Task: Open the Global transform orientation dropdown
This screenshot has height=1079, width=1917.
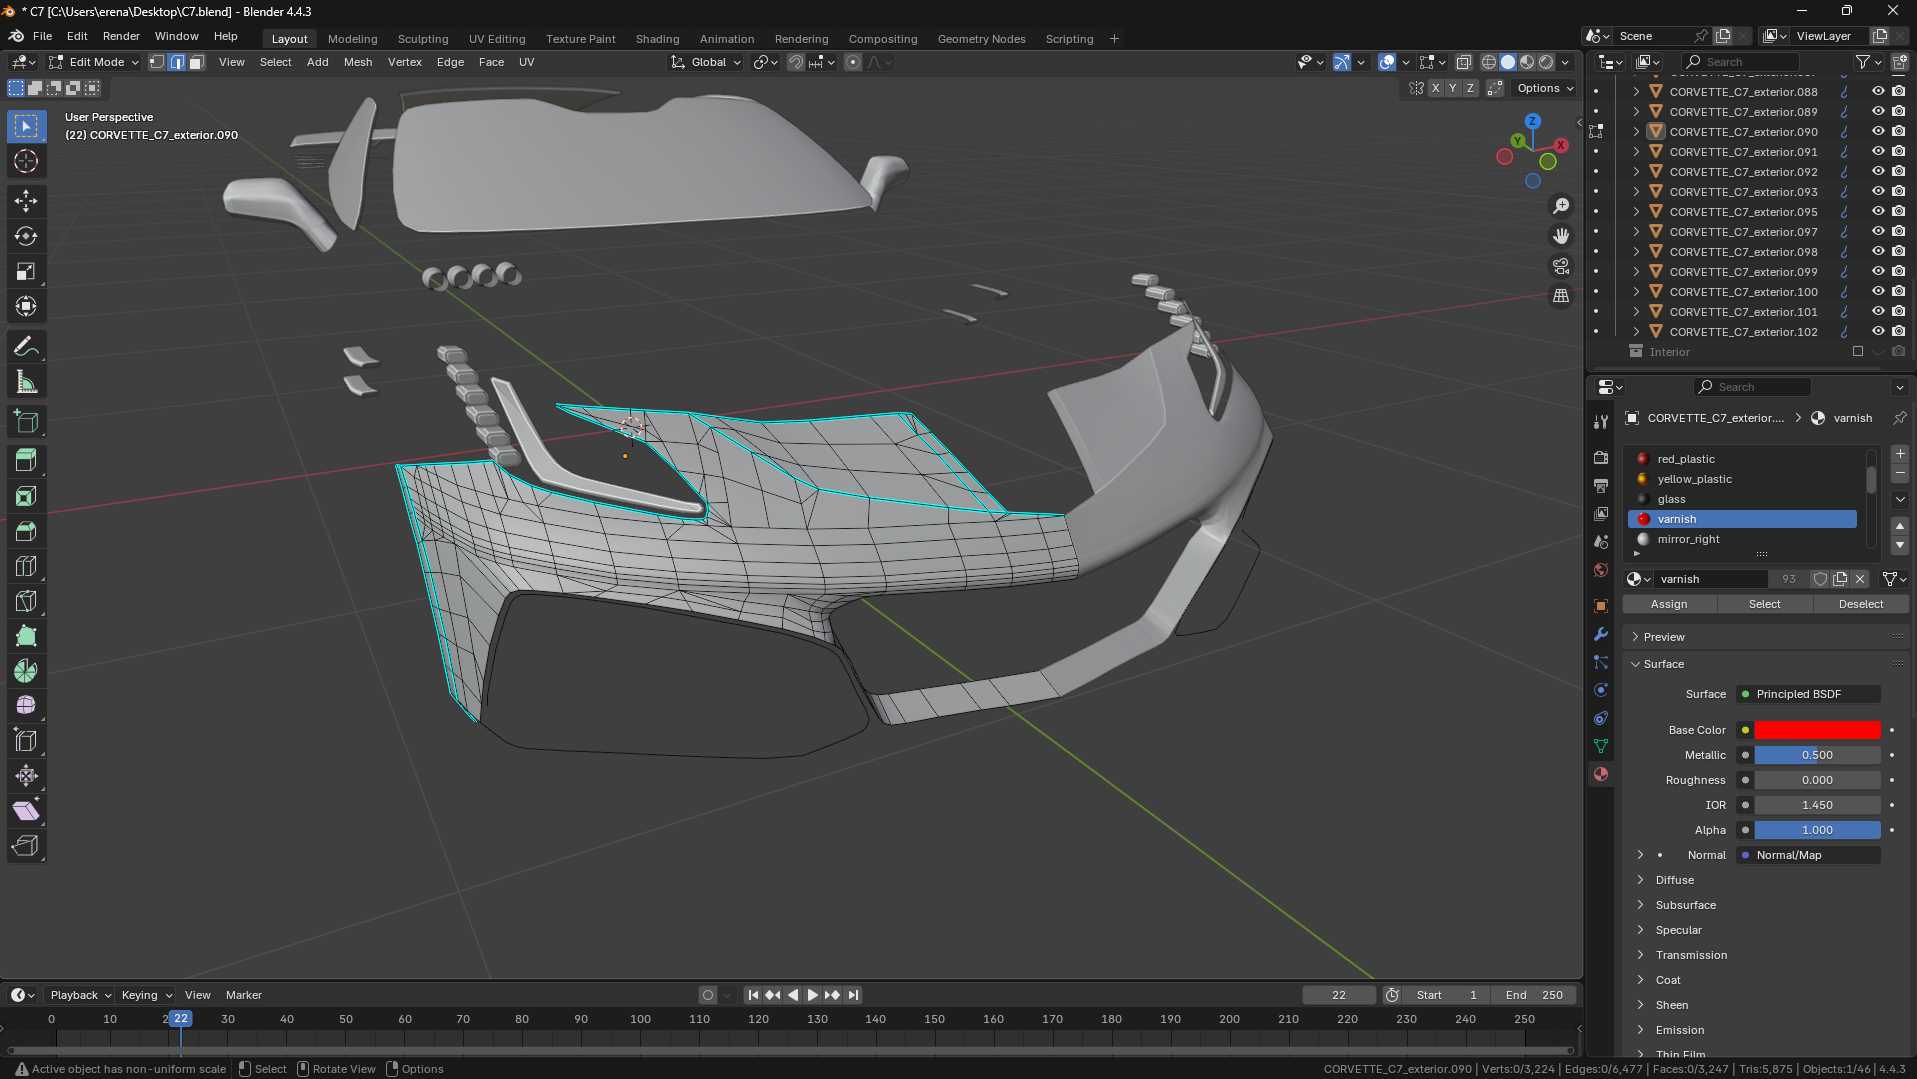Action: click(708, 62)
